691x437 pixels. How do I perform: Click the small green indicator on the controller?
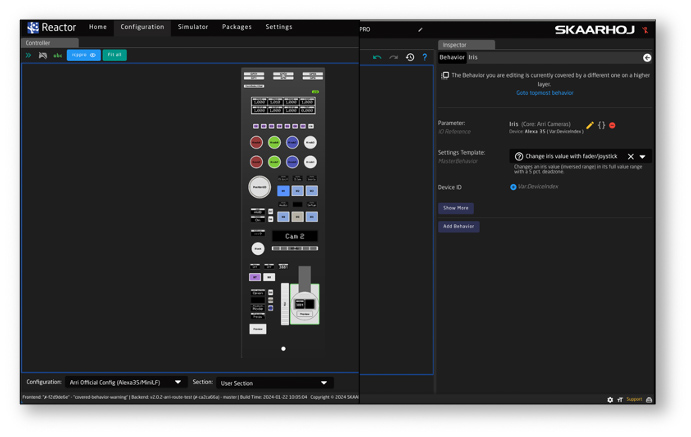[315, 92]
